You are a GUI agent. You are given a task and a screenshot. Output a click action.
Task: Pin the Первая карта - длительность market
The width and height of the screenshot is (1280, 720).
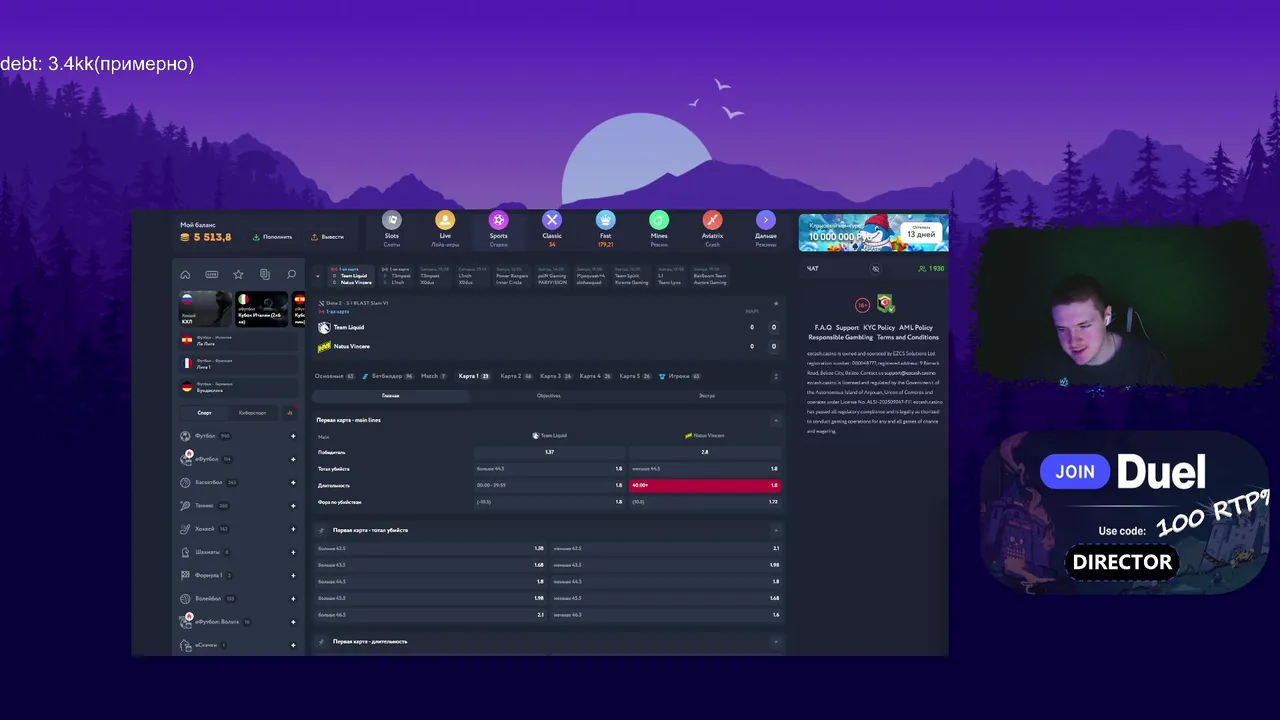click(321, 641)
